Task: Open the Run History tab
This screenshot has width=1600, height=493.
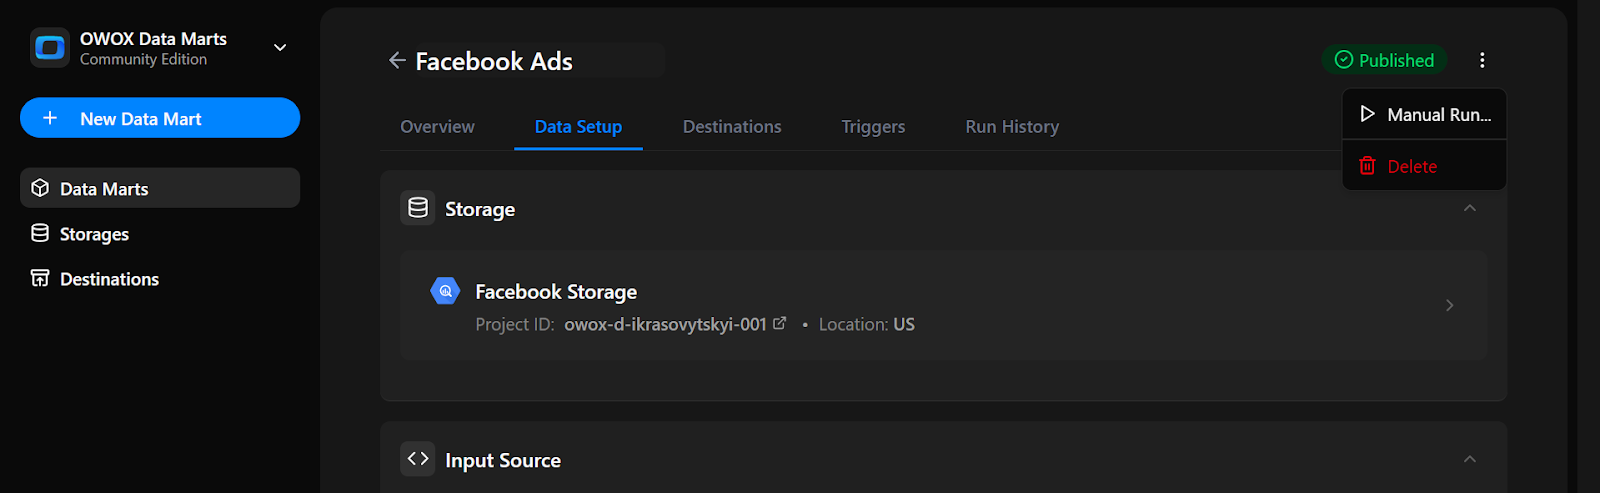Action: pos(1012,127)
